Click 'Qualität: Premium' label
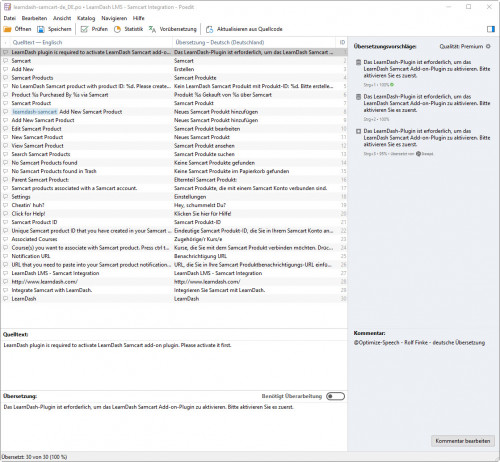The height and width of the screenshot is (462, 500). tap(461, 46)
